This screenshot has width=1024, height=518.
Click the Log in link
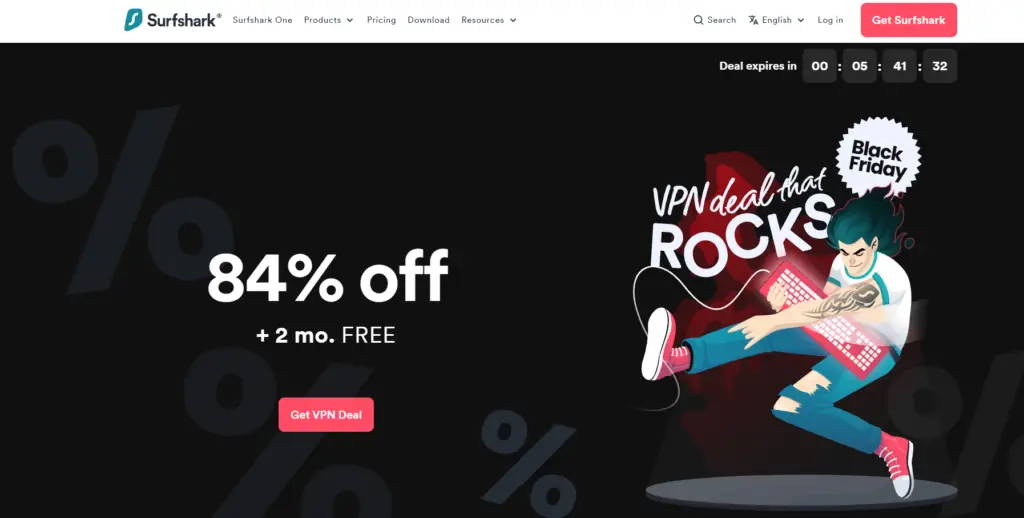click(830, 20)
